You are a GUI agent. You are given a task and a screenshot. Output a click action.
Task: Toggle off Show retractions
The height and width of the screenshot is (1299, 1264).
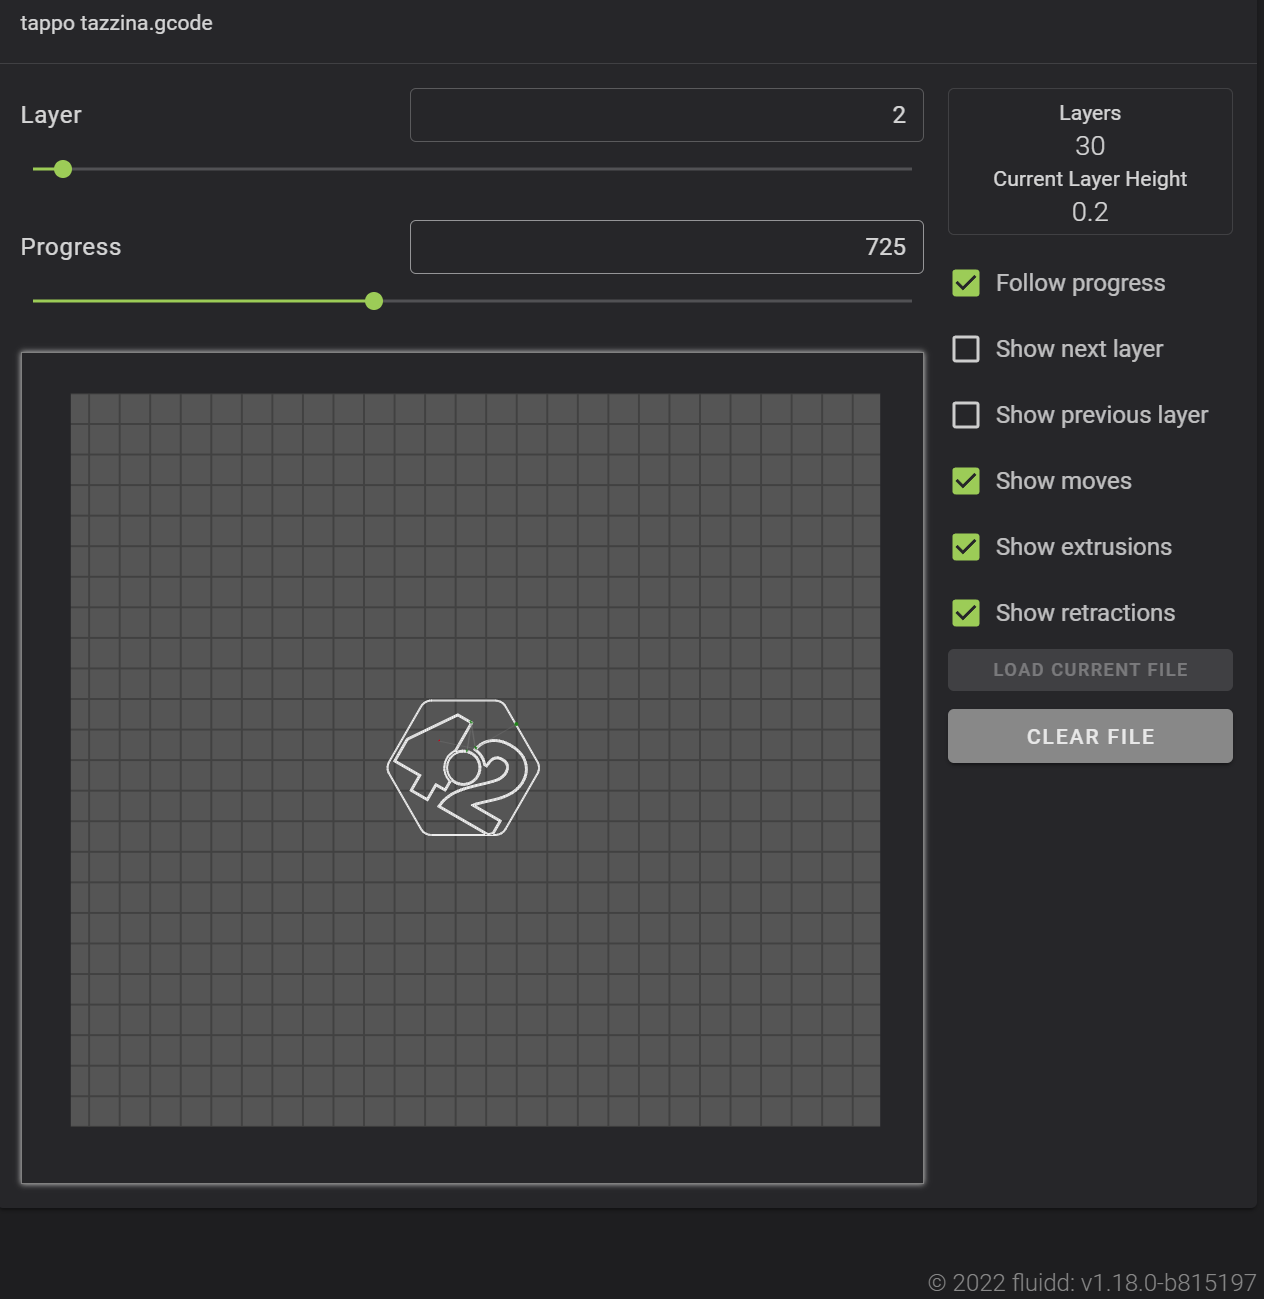click(965, 613)
